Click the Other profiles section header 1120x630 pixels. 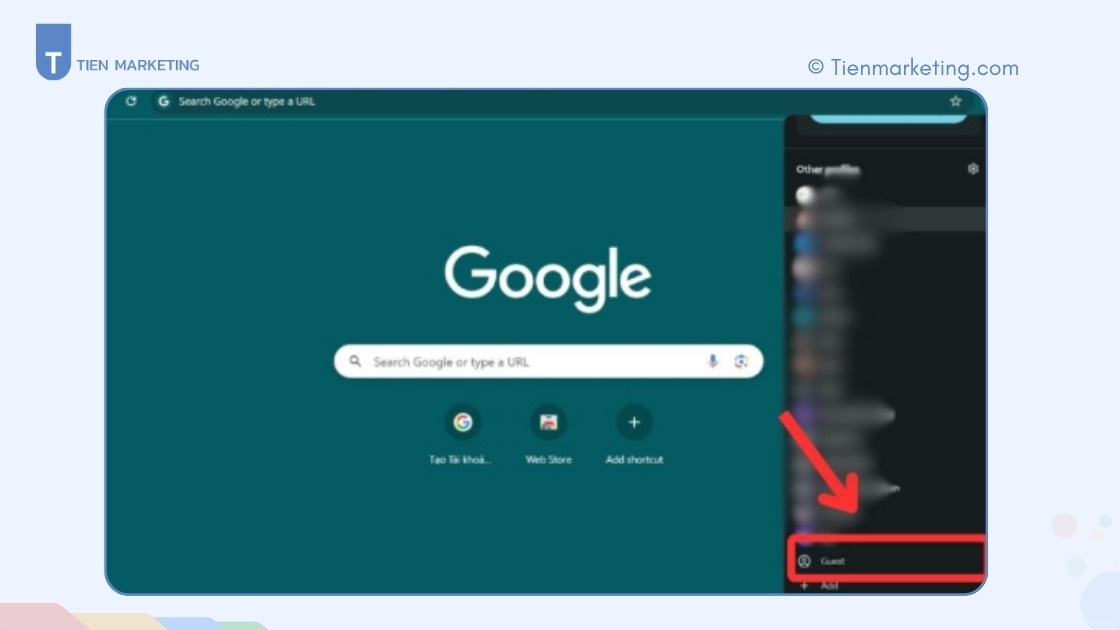826,169
